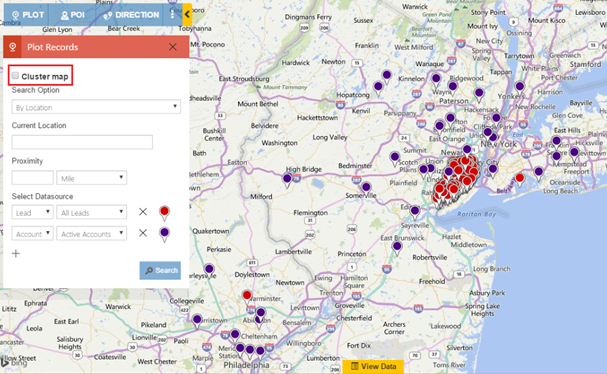Image resolution: width=607 pixels, height=374 pixels.
Task: Click the Proximity value input field
Action: coord(33,178)
